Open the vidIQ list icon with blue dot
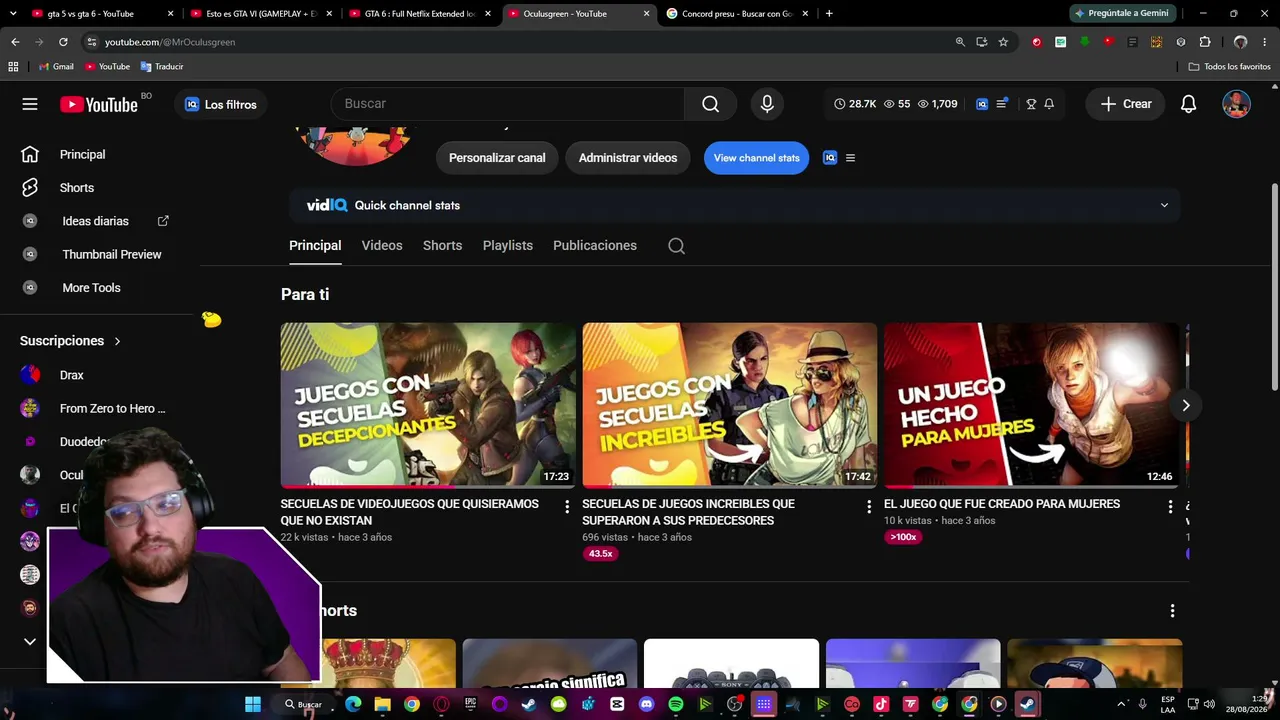Viewport: 1280px width, 720px height. pyautogui.click(x=1002, y=103)
